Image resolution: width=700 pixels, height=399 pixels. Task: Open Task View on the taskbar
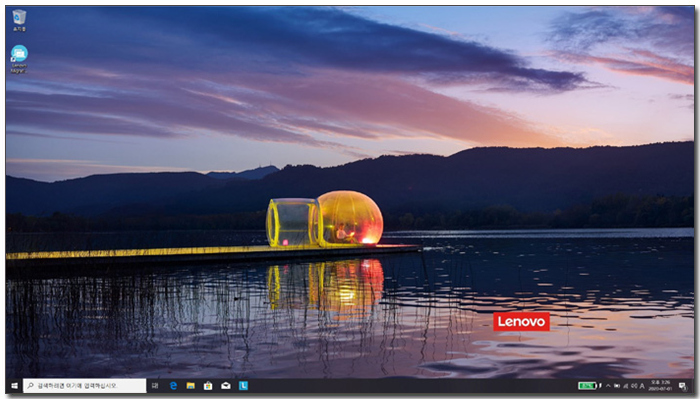point(155,385)
